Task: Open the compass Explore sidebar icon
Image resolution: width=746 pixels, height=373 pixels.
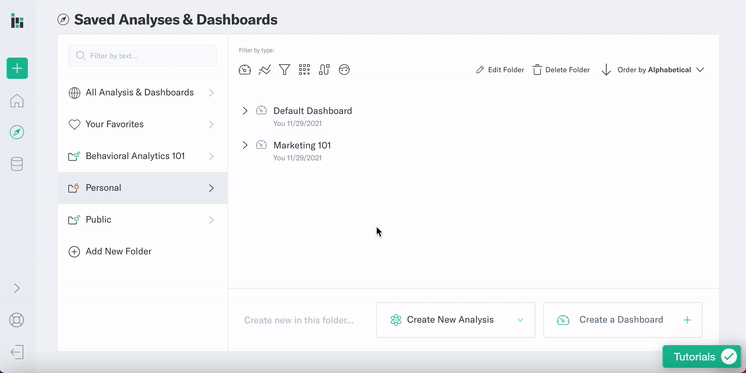Action: click(x=17, y=132)
